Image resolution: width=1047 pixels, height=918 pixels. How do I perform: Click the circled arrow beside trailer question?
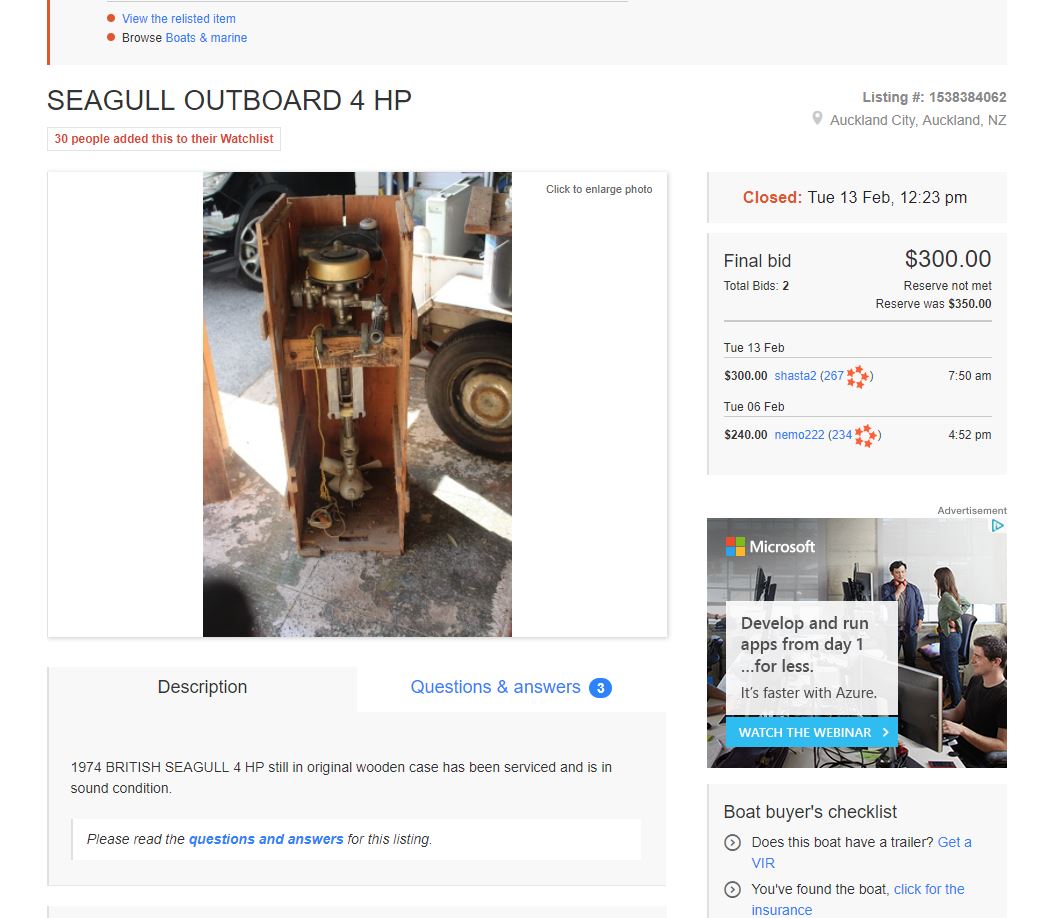tap(732, 843)
